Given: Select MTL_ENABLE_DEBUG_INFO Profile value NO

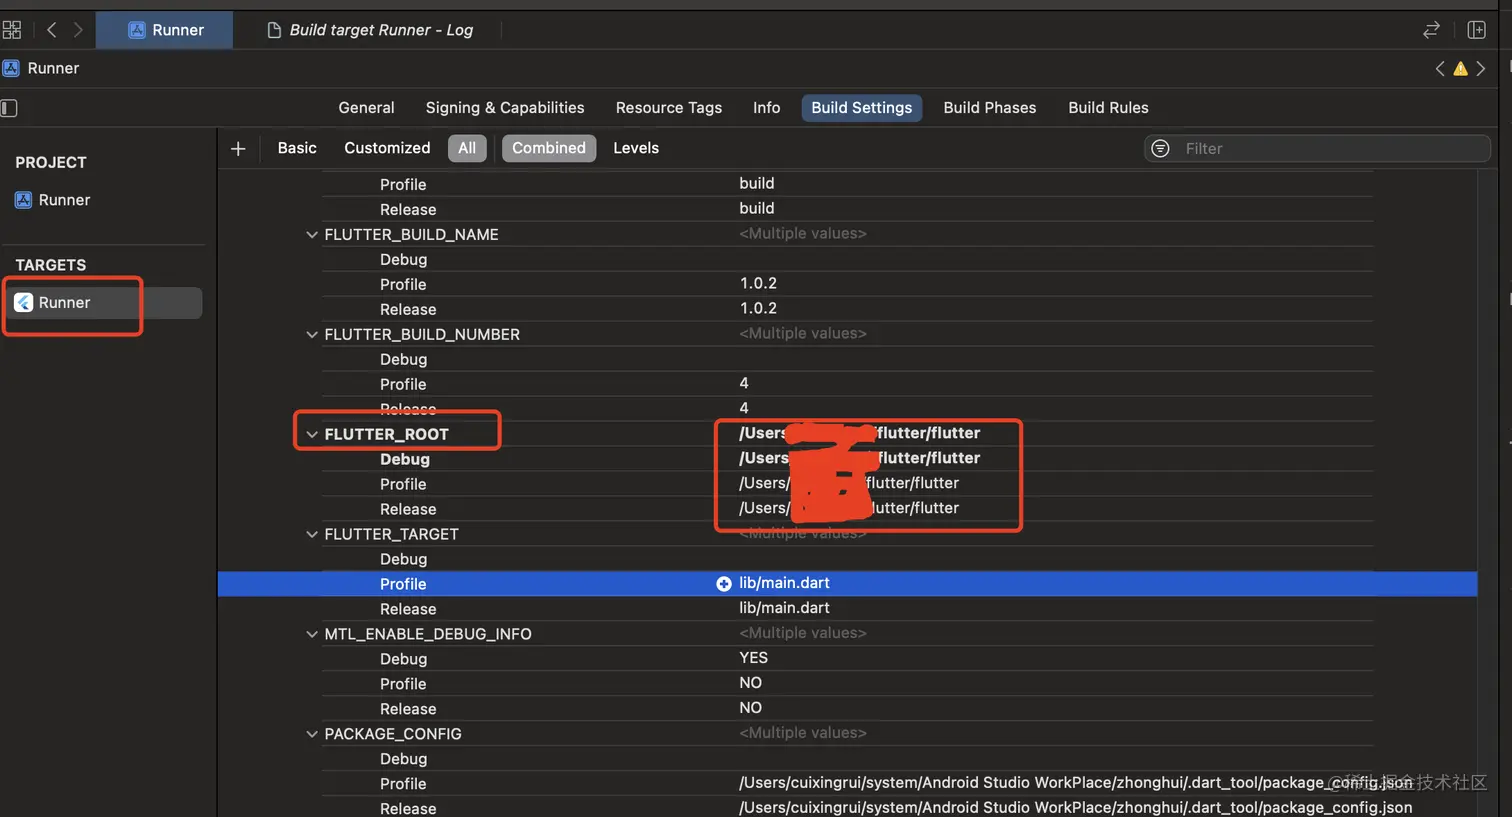Looking at the screenshot, I should [x=750, y=683].
